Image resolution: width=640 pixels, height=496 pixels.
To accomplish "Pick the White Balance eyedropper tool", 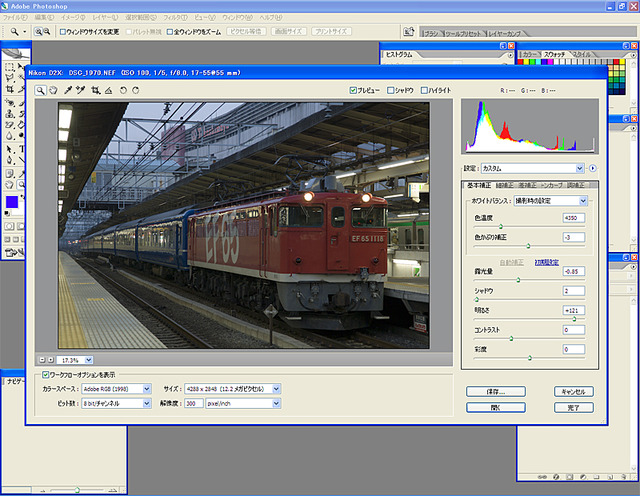I will pos(68,90).
